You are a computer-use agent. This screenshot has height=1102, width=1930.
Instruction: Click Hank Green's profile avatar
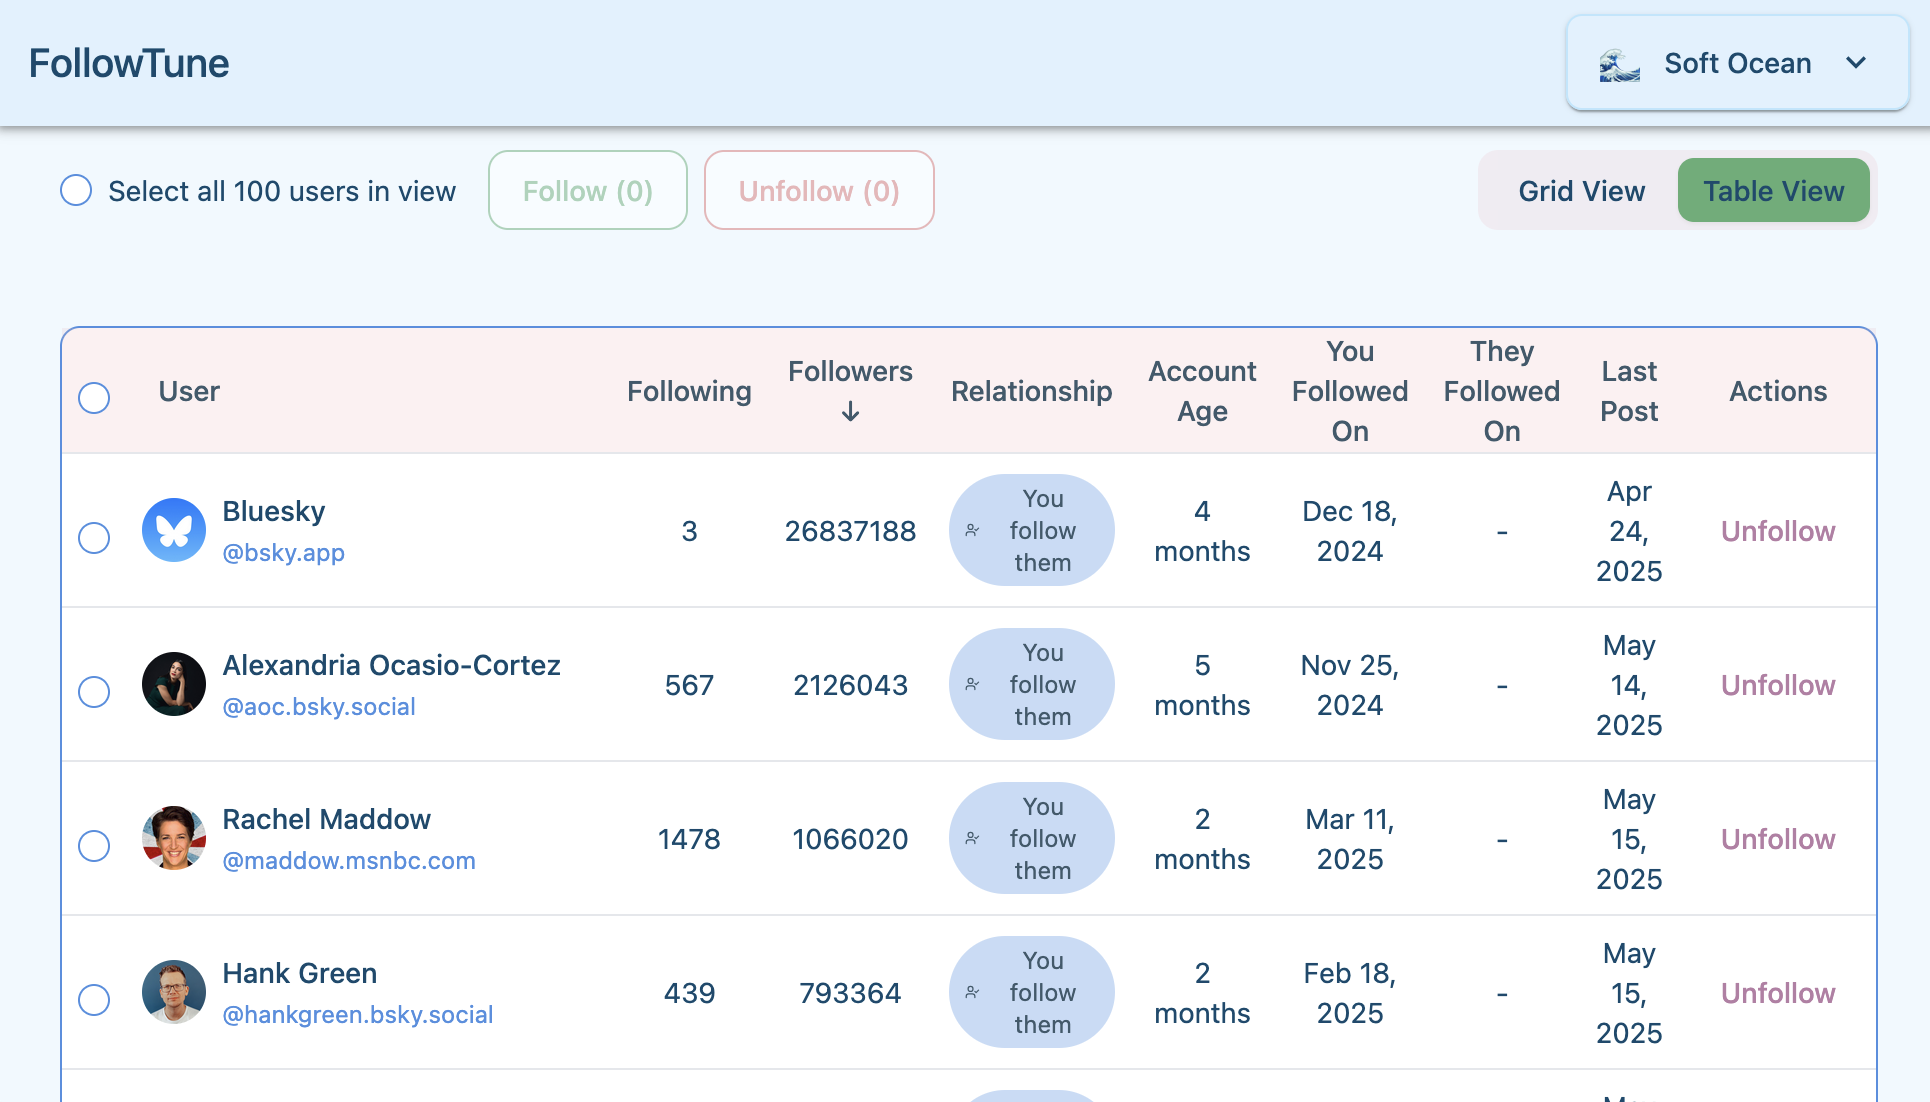coord(174,992)
